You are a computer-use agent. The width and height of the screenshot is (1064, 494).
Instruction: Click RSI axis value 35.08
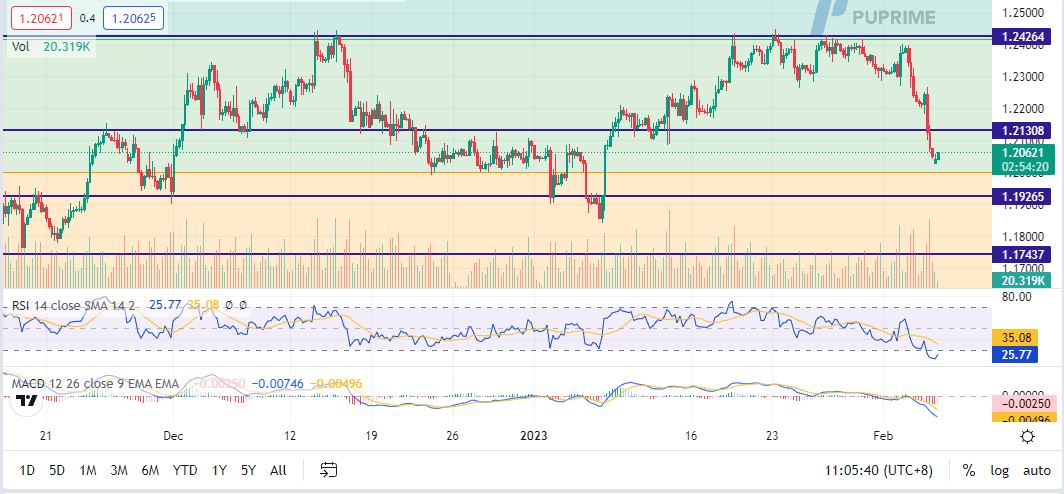(x=1015, y=337)
